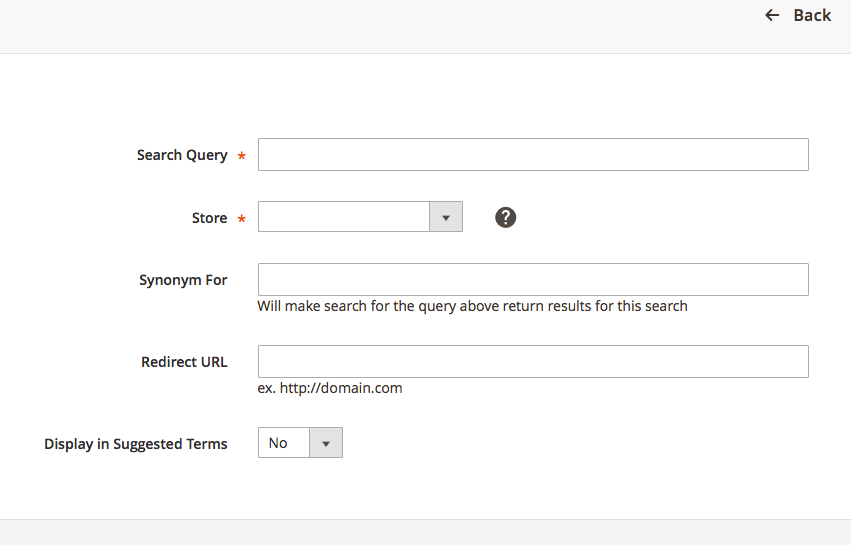The image size is (851, 545).
Task: Click the red asterisk next to Store
Action: click(241, 219)
